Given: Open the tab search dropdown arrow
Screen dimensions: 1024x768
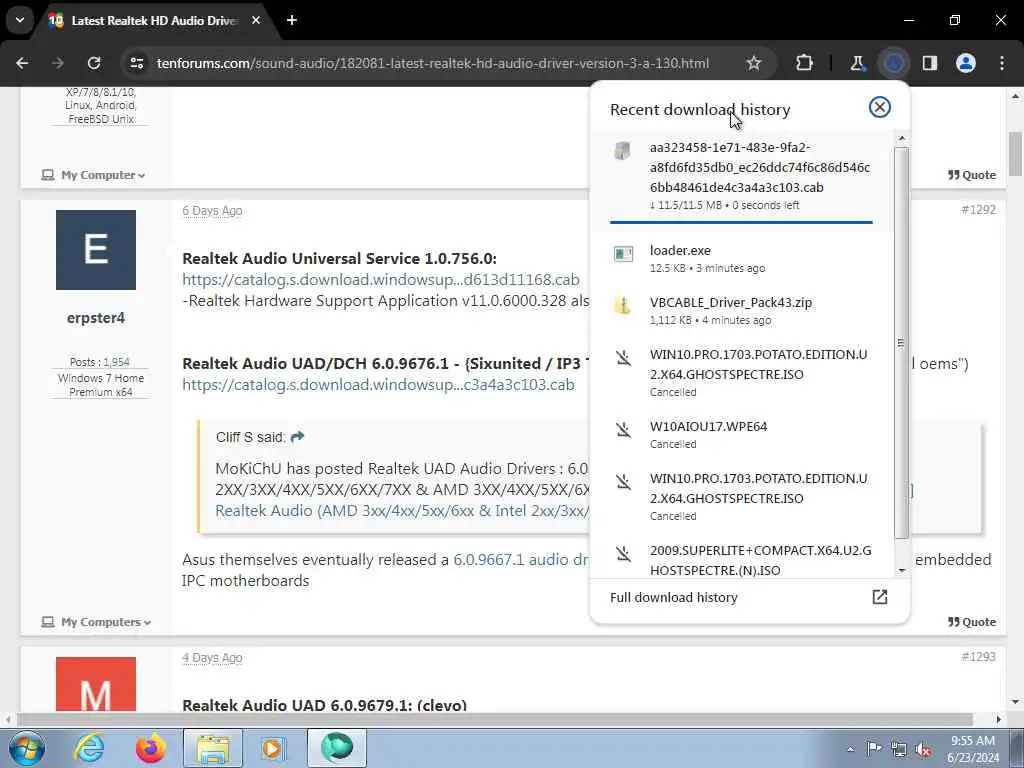Looking at the screenshot, I should tap(20, 20).
